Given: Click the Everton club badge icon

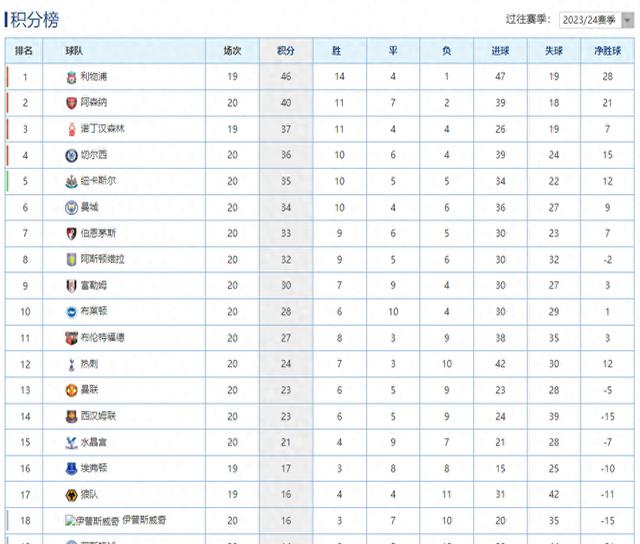Looking at the screenshot, I should [x=71, y=467].
